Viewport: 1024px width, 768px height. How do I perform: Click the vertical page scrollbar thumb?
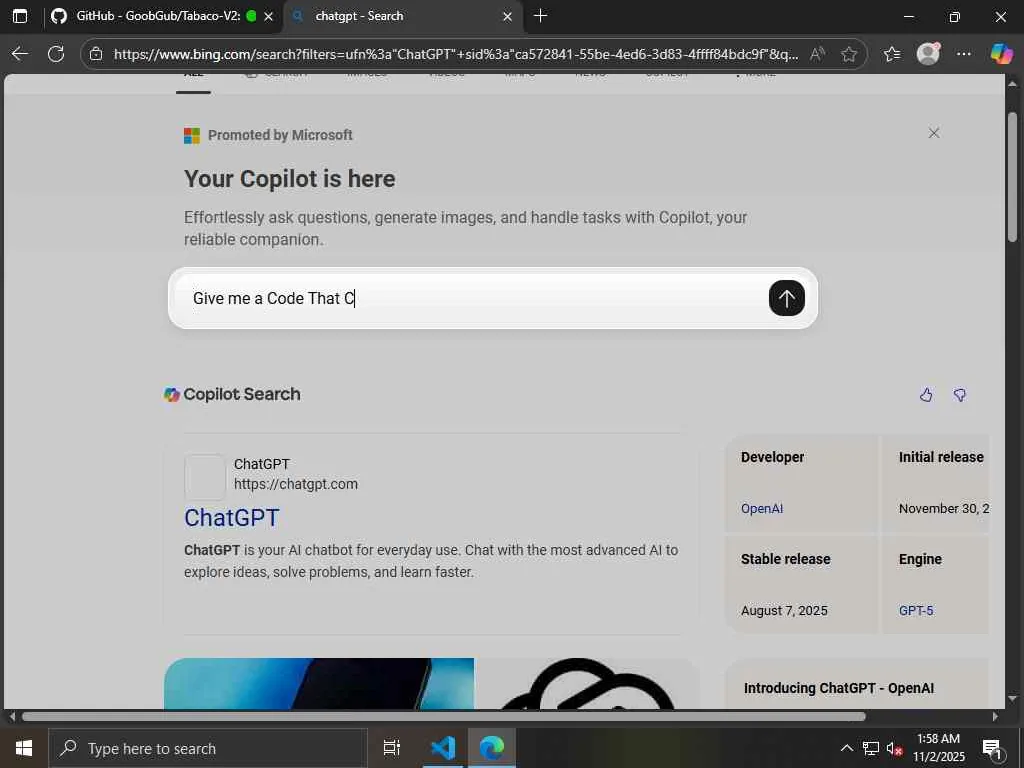point(1012,176)
